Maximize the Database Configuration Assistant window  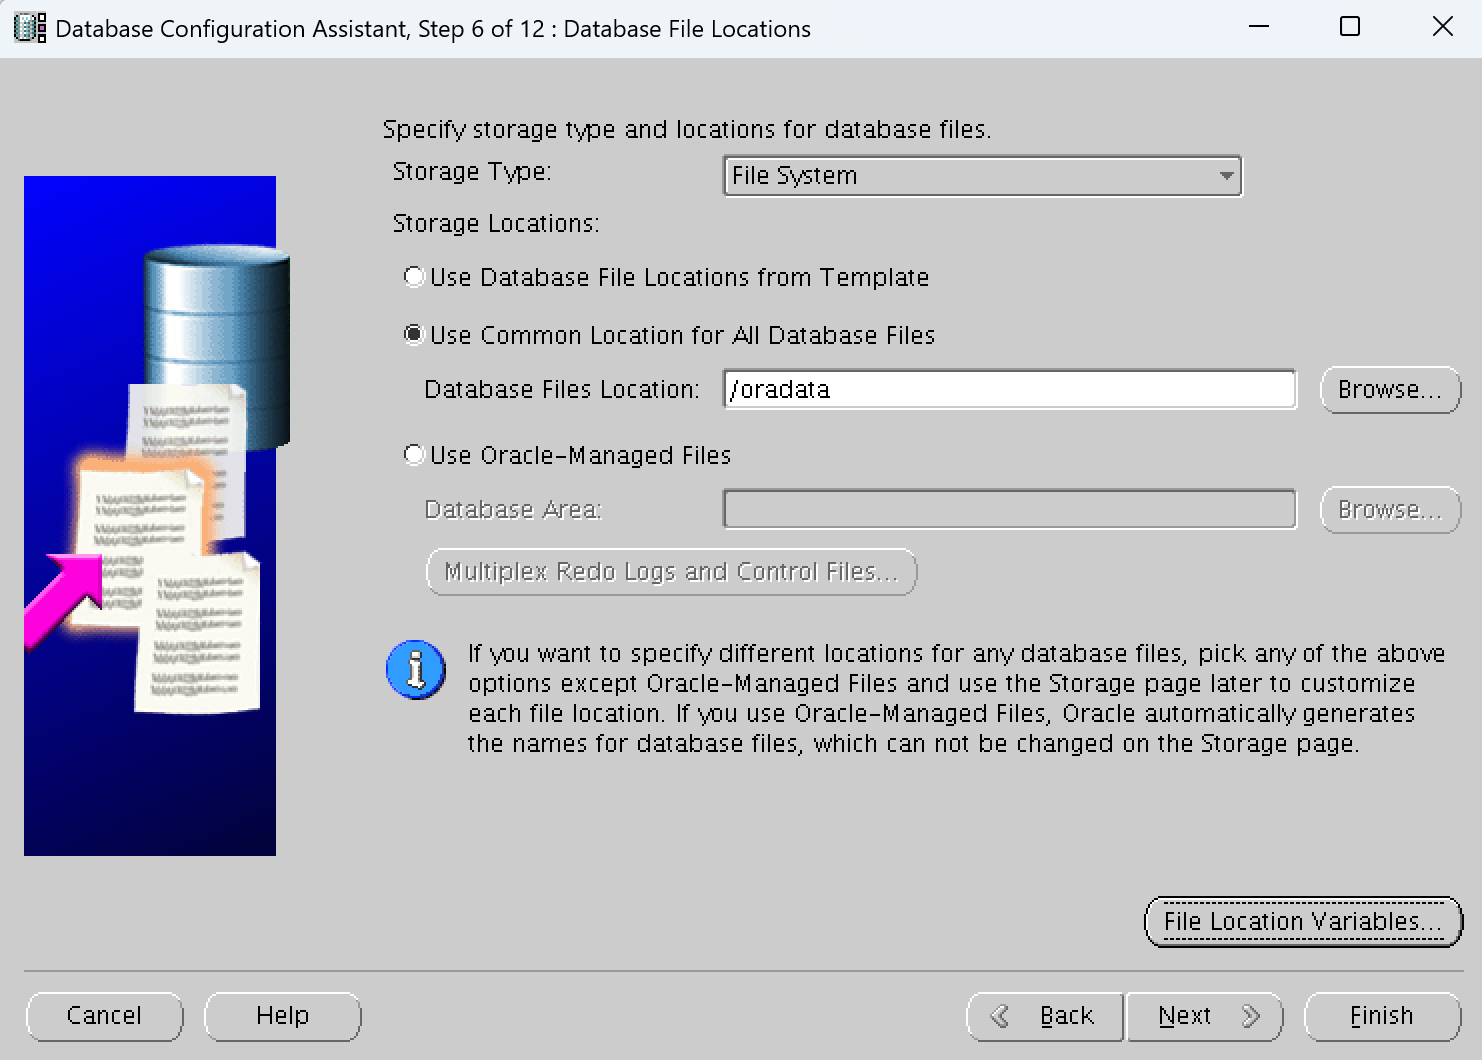pos(1350,27)
